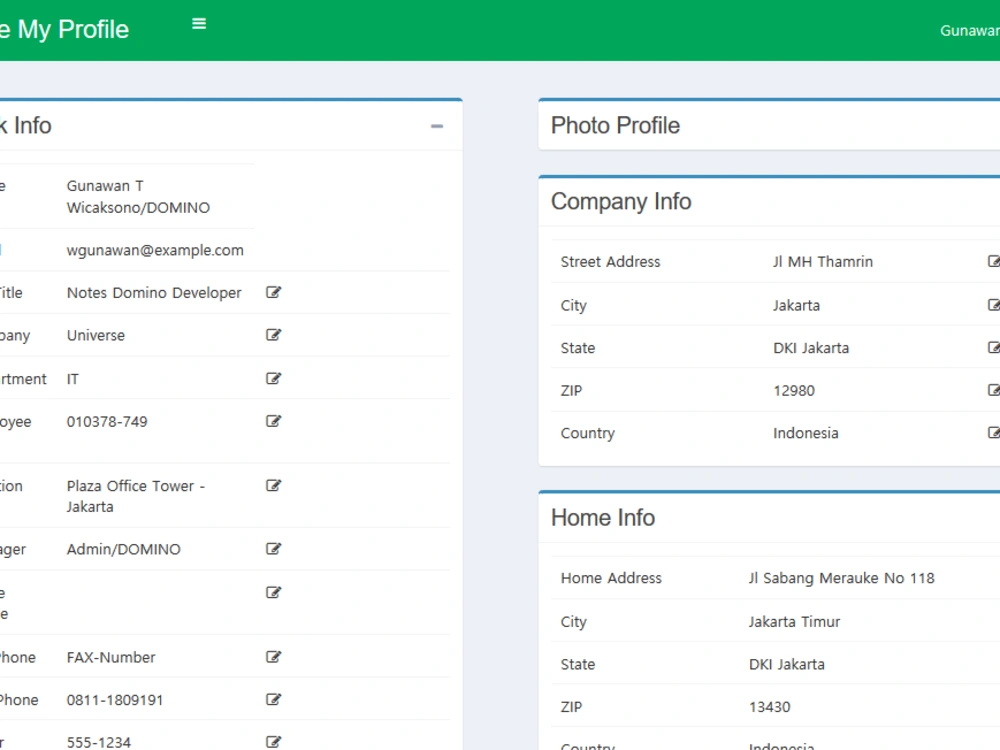1000x750 pixels.
Task: Select the Plaza Office Tower - Jakarta text
Action: point(136,496)
